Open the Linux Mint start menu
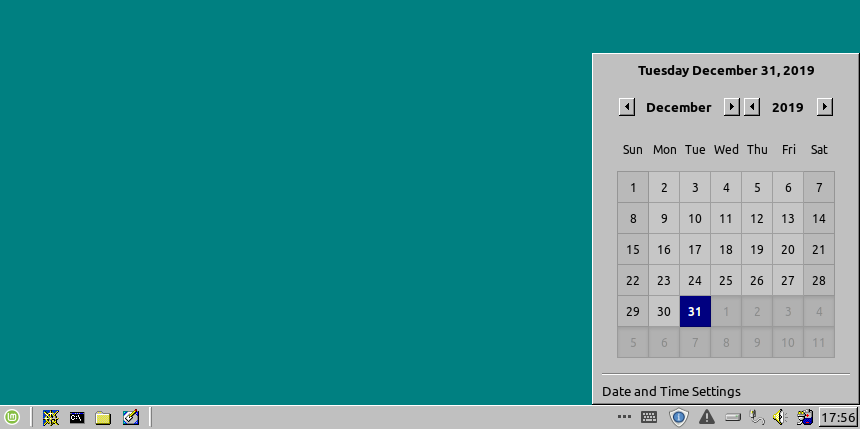 (12, 417)
